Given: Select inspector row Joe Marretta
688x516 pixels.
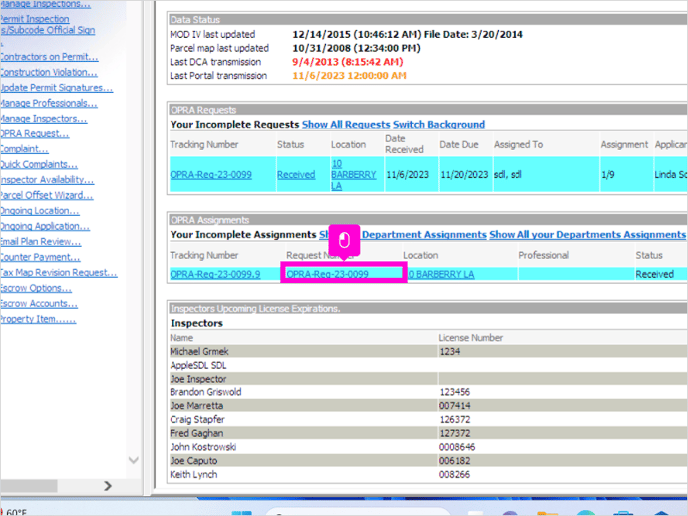Looking at the screenshot, I should point(428,405).
